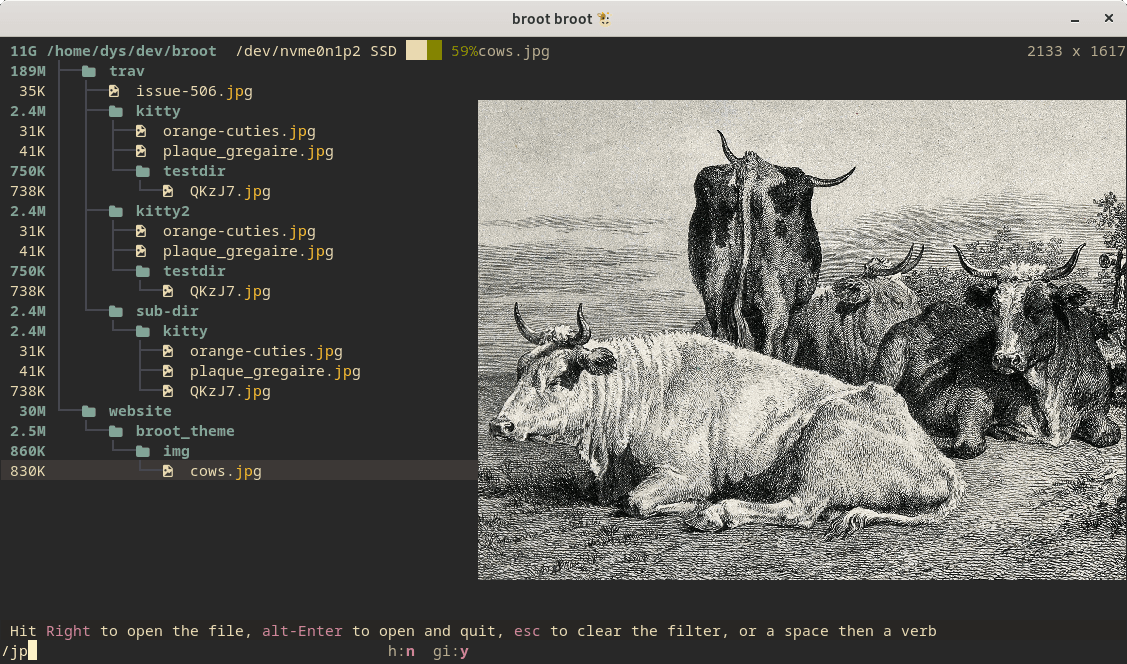The image size is (1127, 664).
Task: Click the esc hint to clear the filter
Action: 527,631
